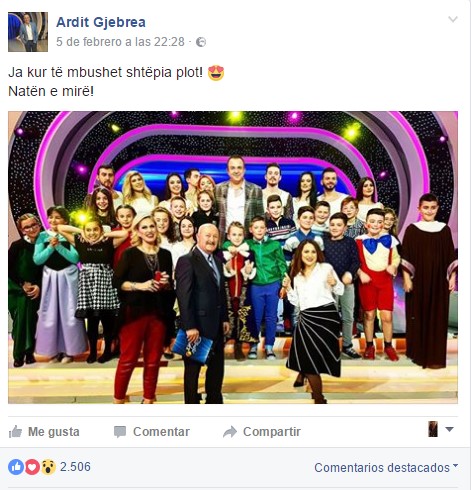Viewport: 471px width, 490px height.
Task: Open Ardit Gjebrea's profile picture
Action: 28,32
